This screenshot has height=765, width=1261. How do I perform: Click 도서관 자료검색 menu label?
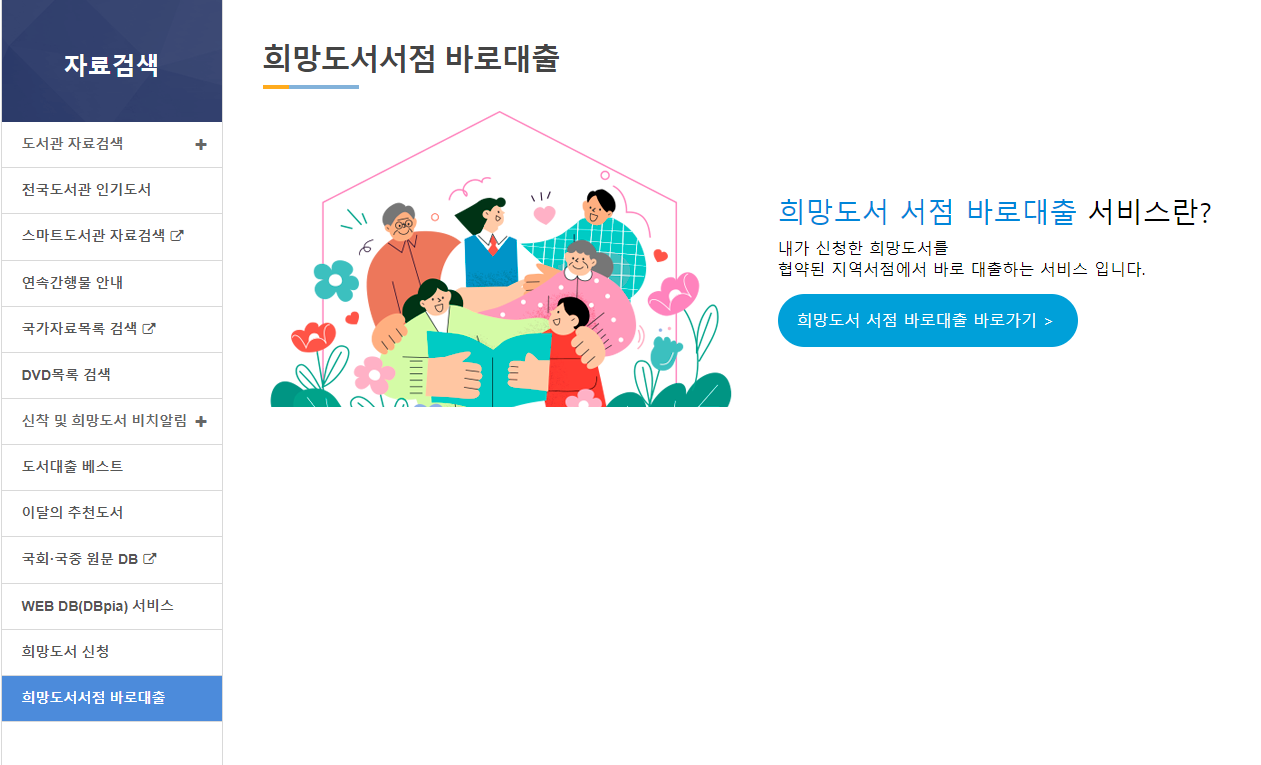(72, 144)
